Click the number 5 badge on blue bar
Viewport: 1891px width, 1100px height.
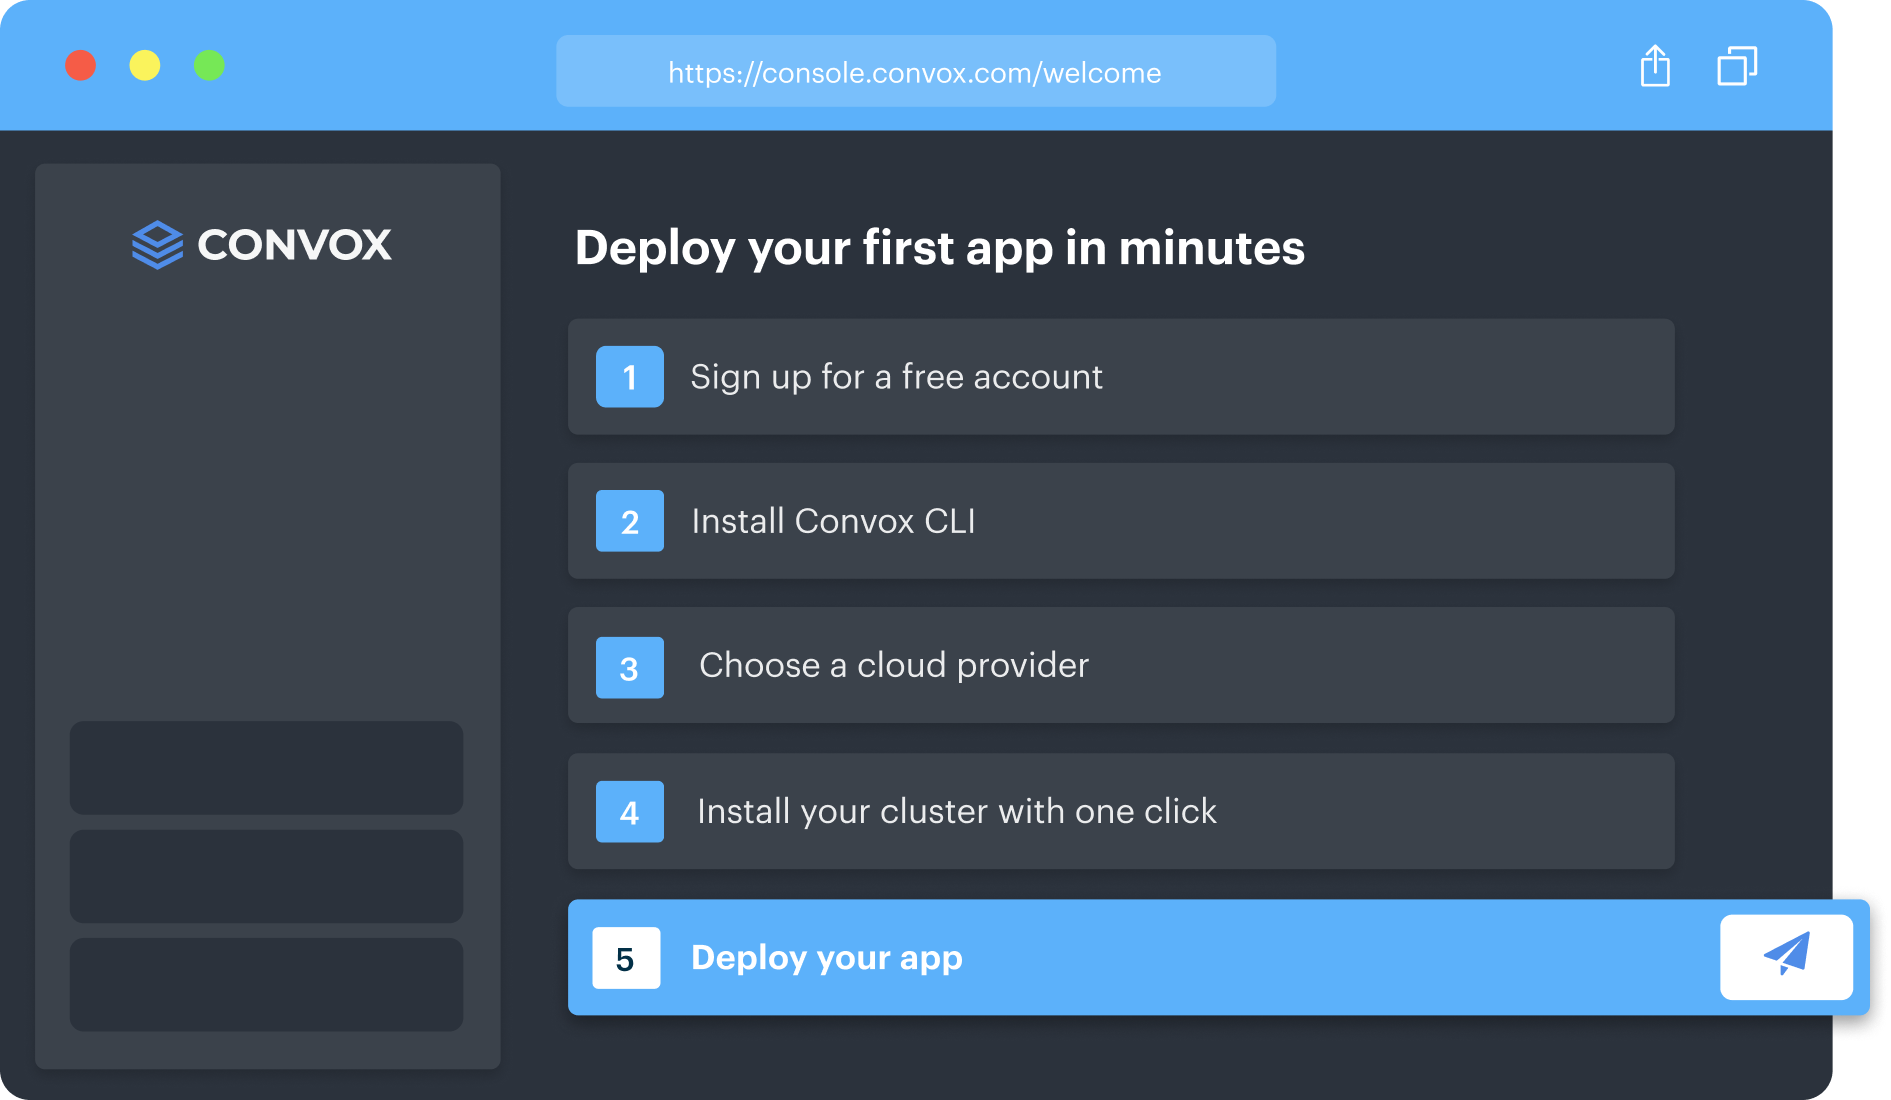[x=626, y=957]
